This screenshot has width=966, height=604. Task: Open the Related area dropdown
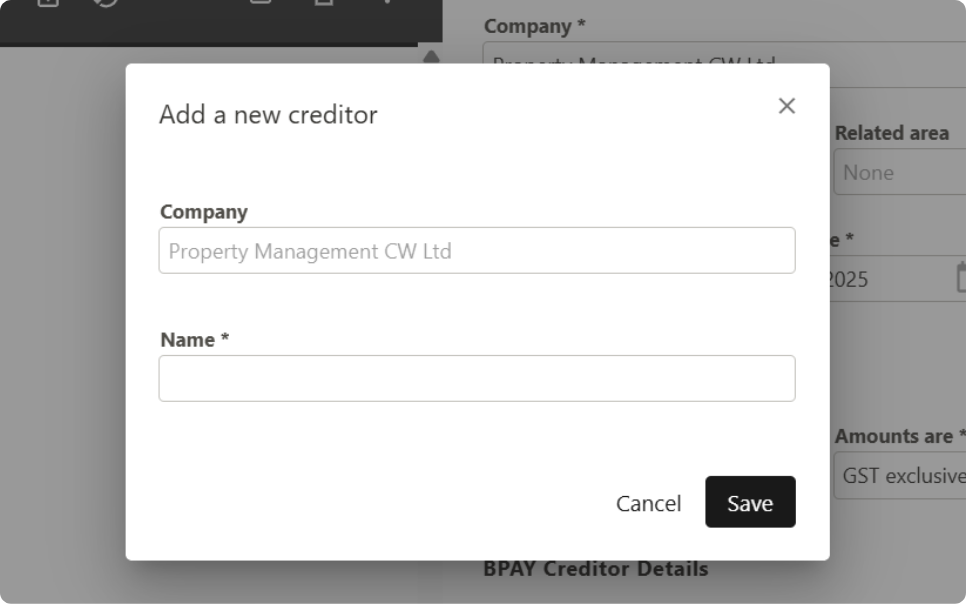pos(900,172)
